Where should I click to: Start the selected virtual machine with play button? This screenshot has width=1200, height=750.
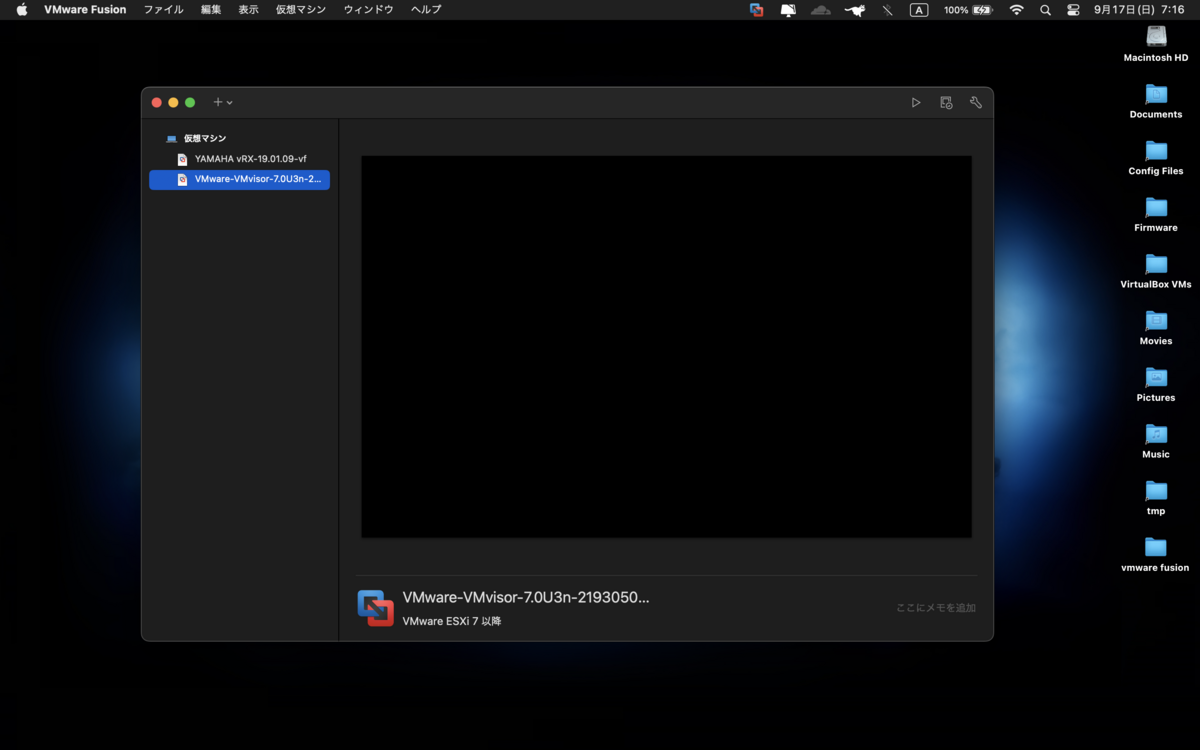tap(915, 102)
